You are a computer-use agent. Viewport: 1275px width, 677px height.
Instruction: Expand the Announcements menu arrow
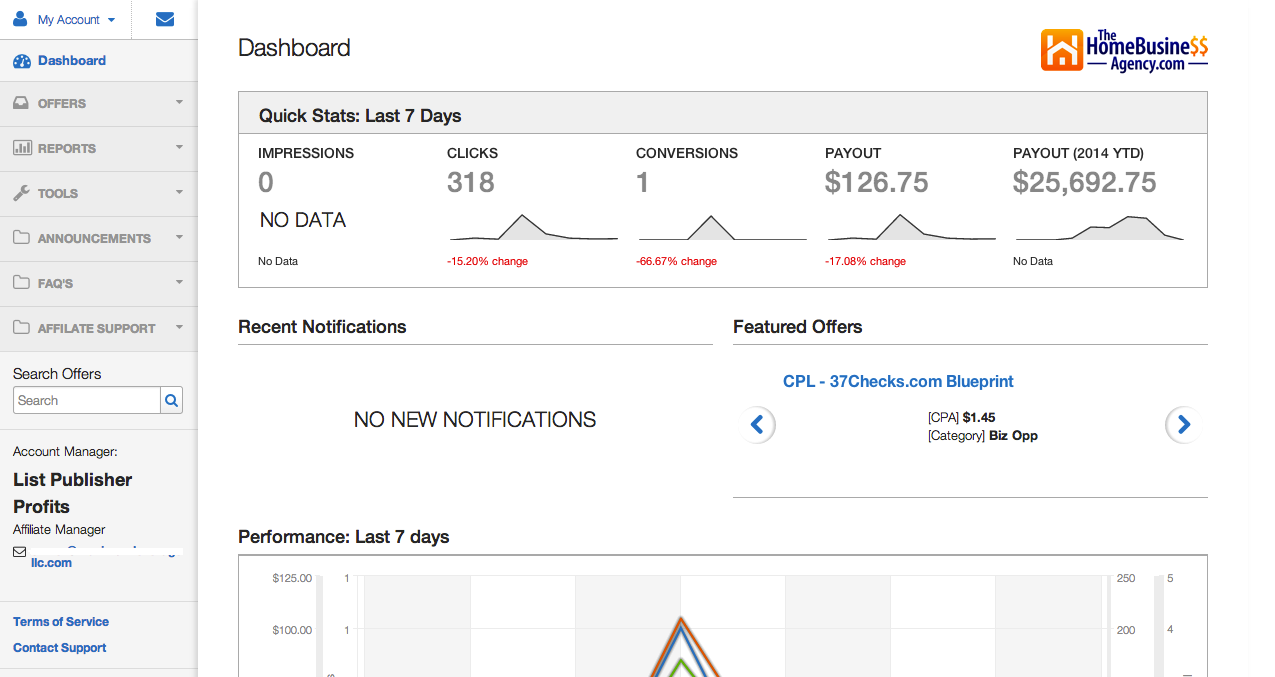pos(179,237)
